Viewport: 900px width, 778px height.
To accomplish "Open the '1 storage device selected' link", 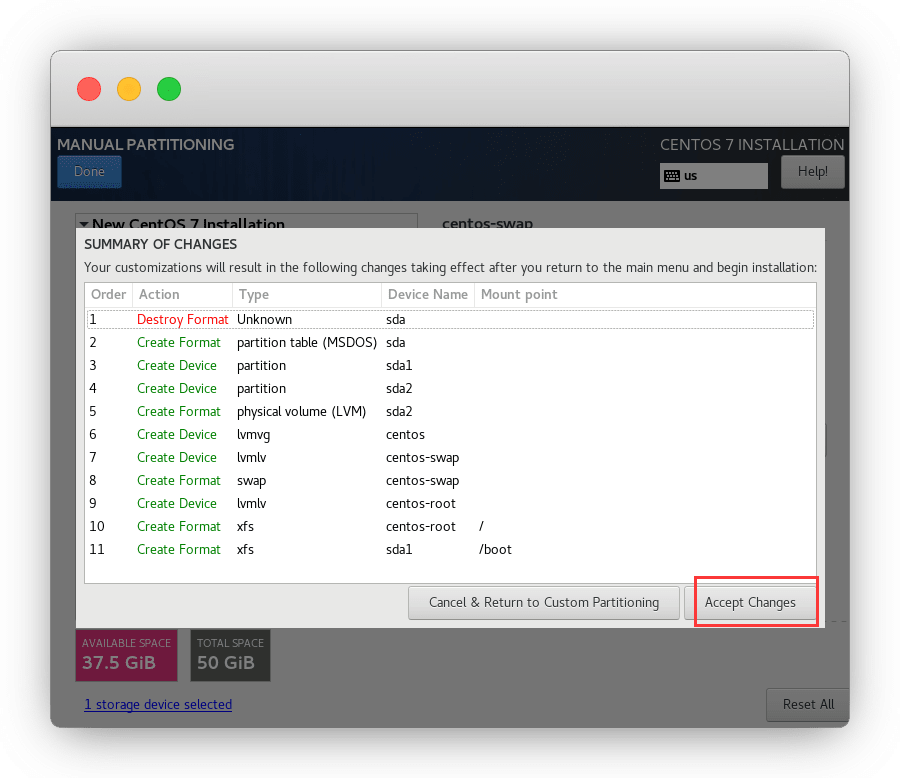I will coord(158,705).
